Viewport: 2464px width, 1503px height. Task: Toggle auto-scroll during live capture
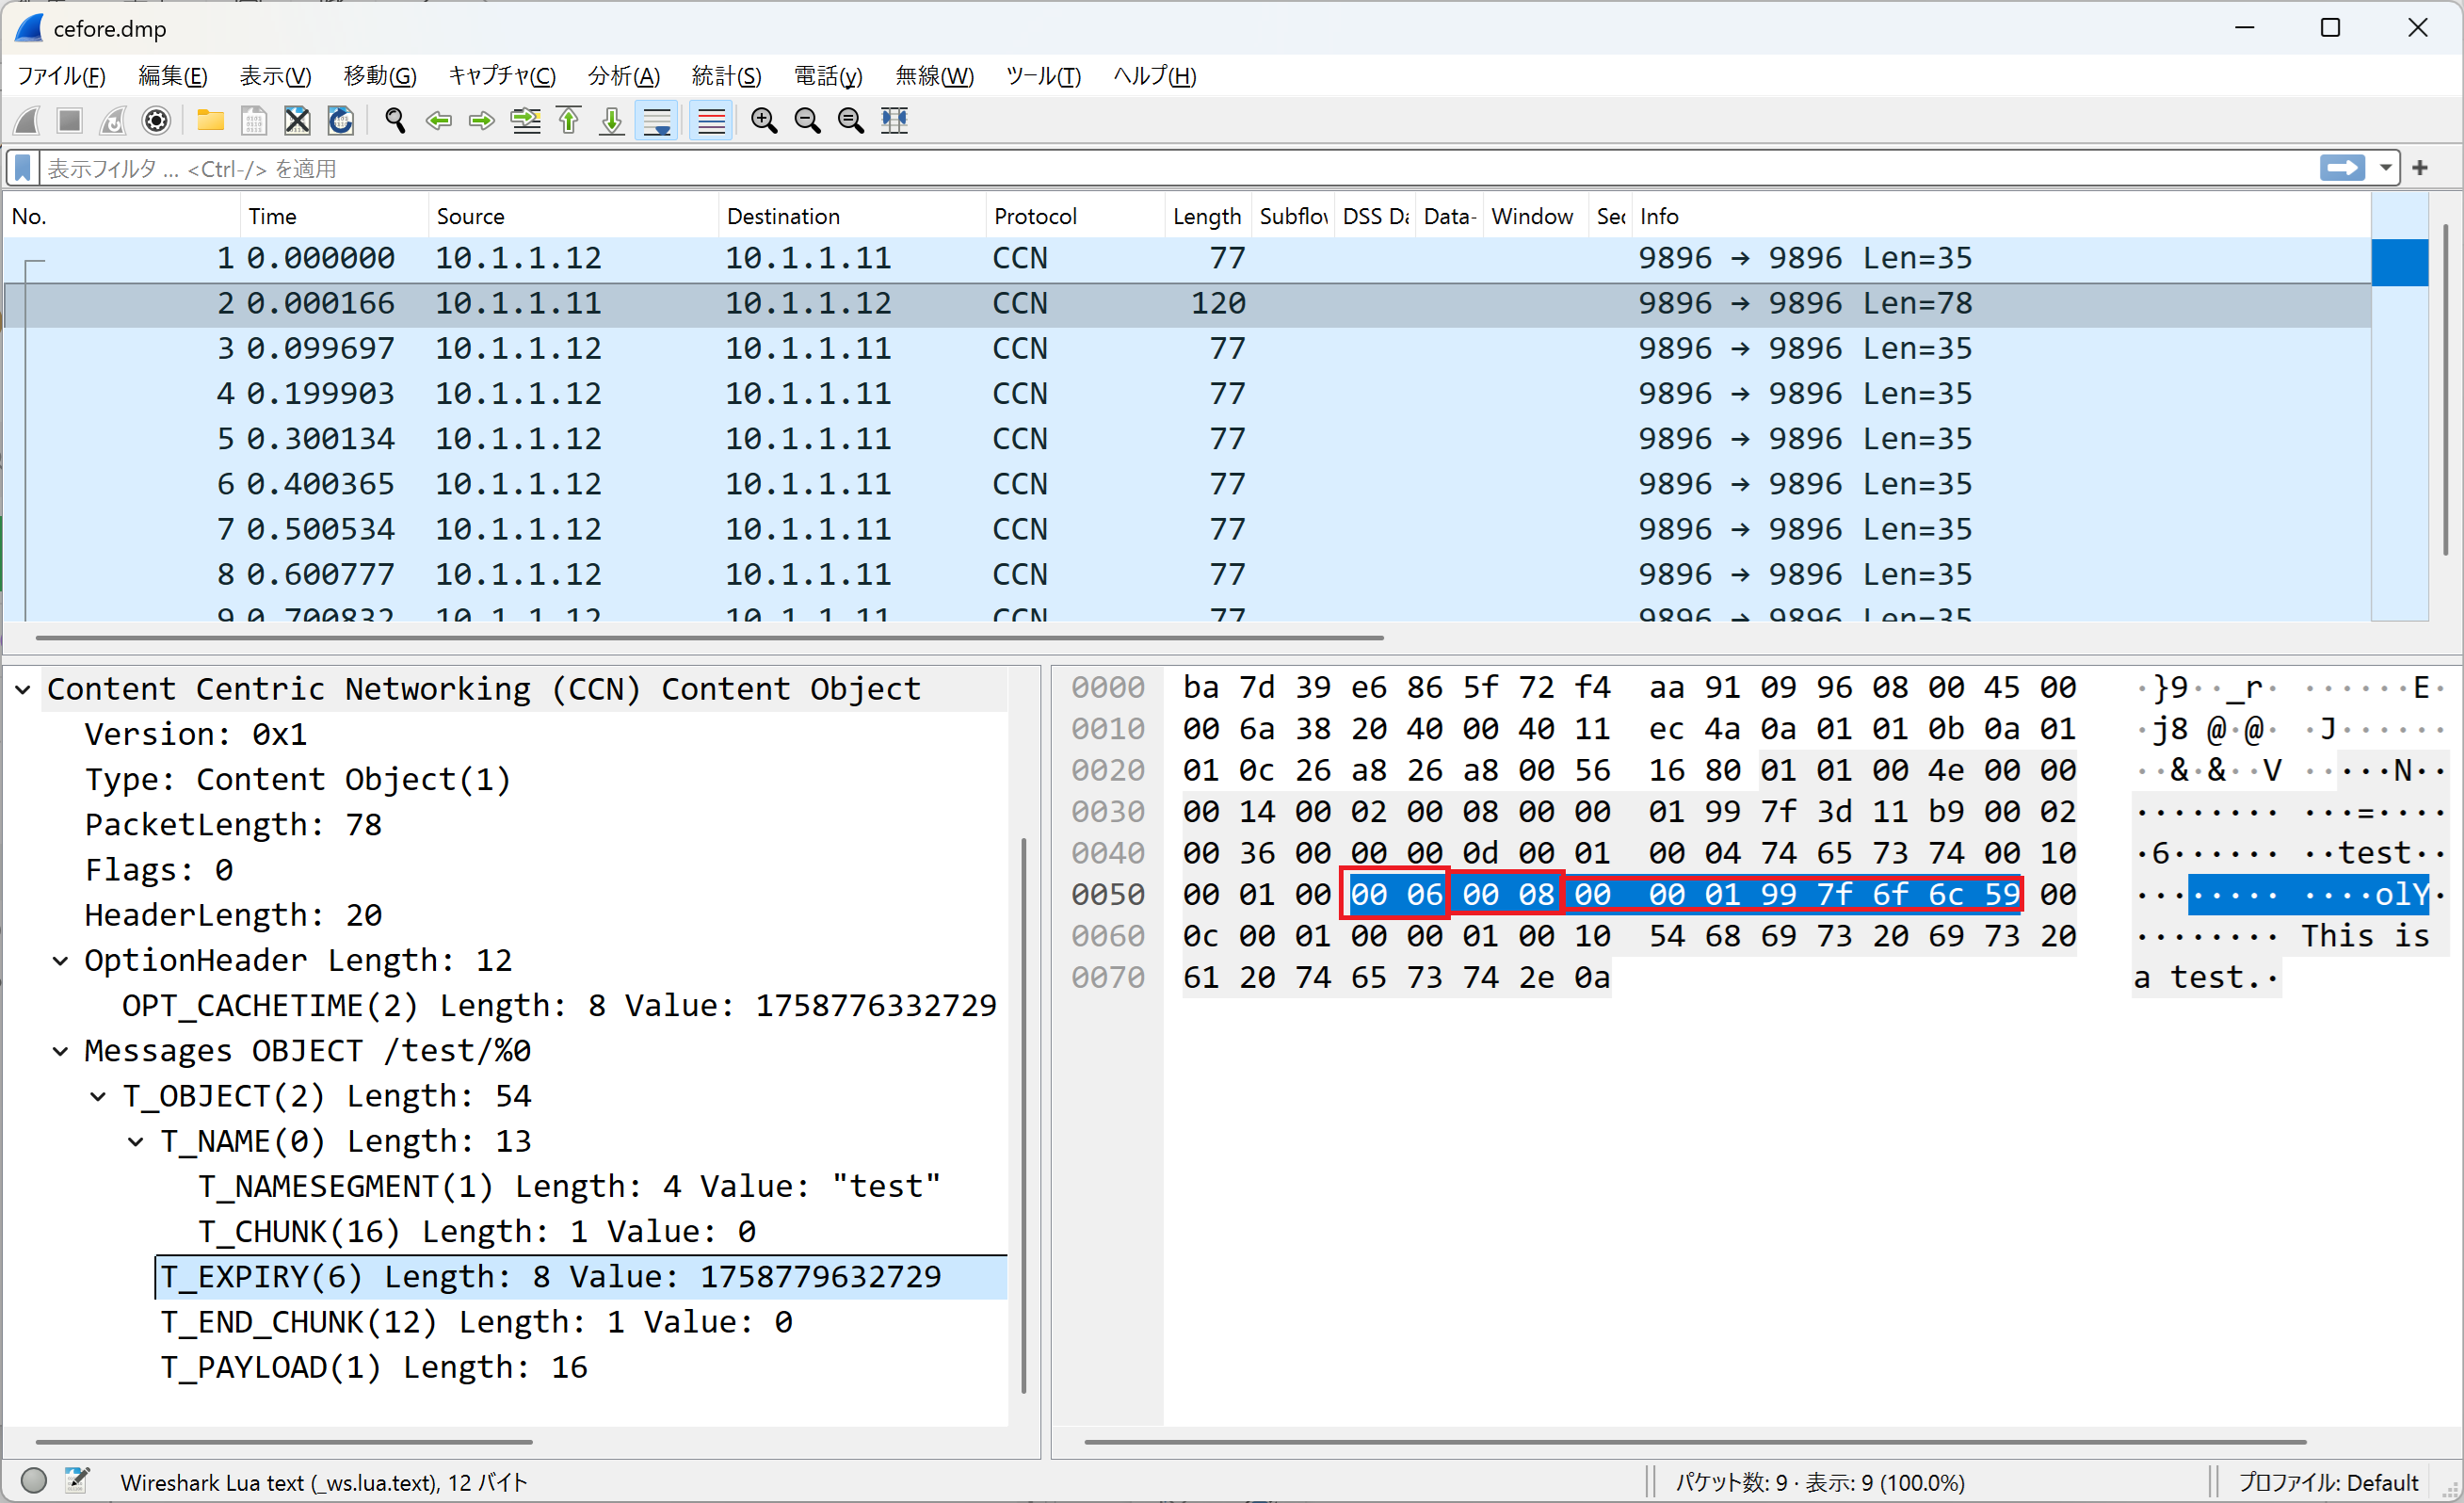[657, 121]
